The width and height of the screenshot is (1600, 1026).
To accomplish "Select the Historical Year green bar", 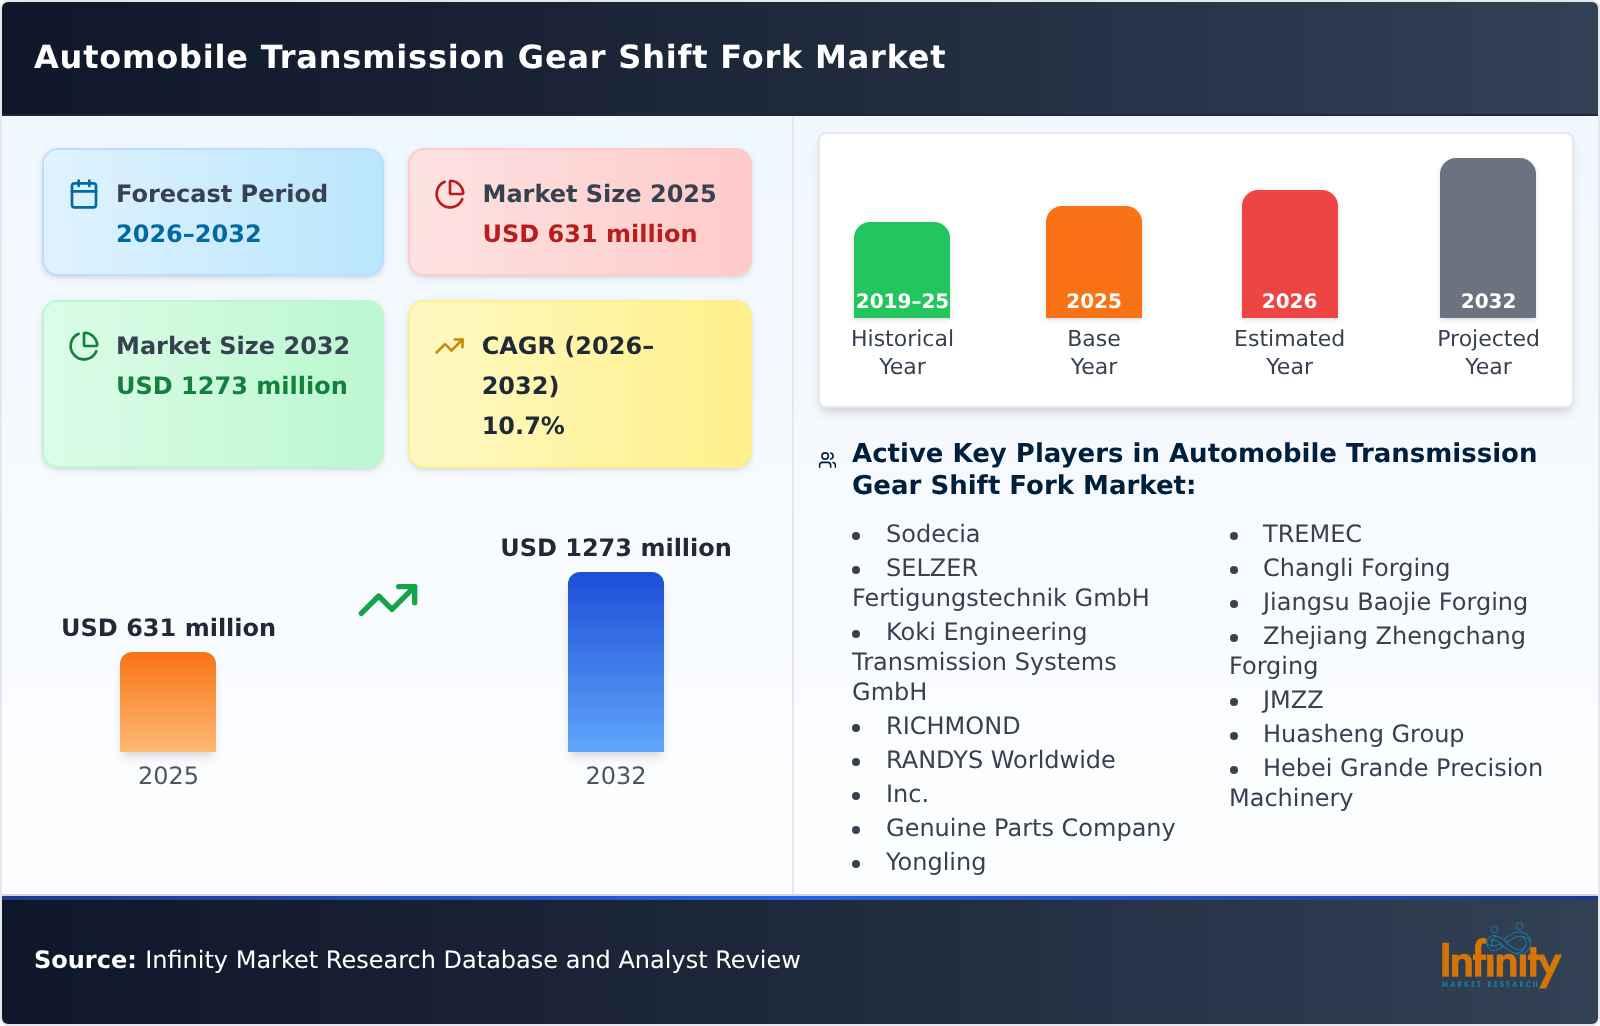I will point(901,268).
